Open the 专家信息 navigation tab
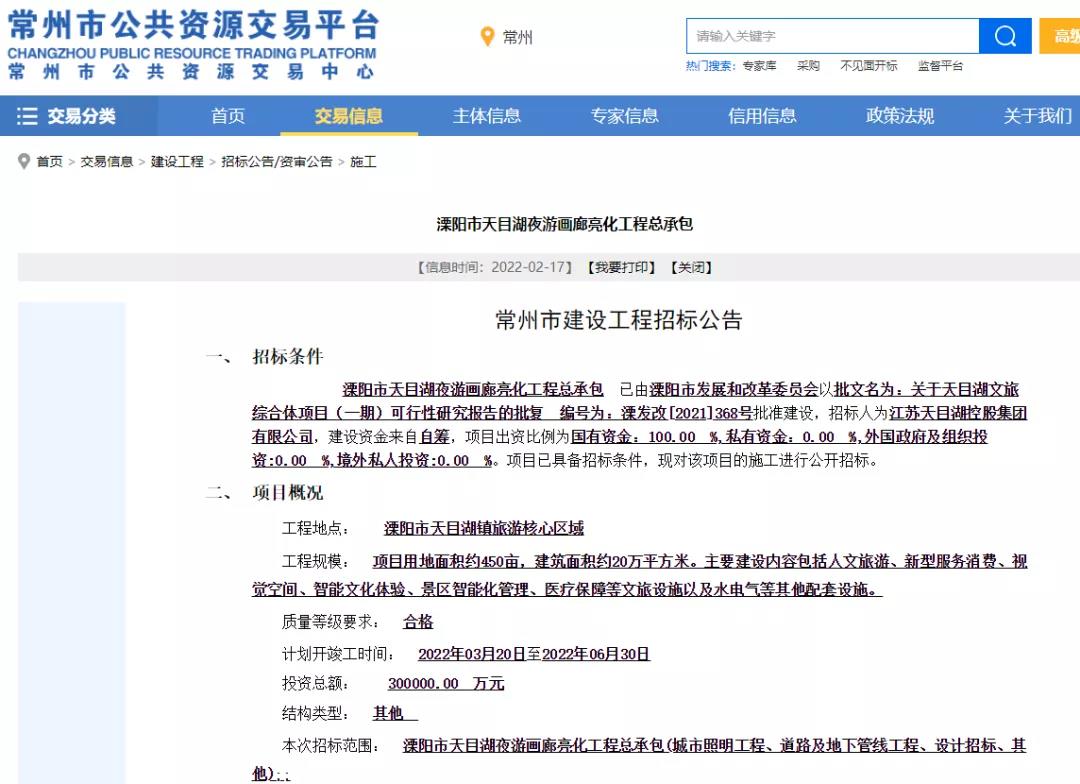 624,116
